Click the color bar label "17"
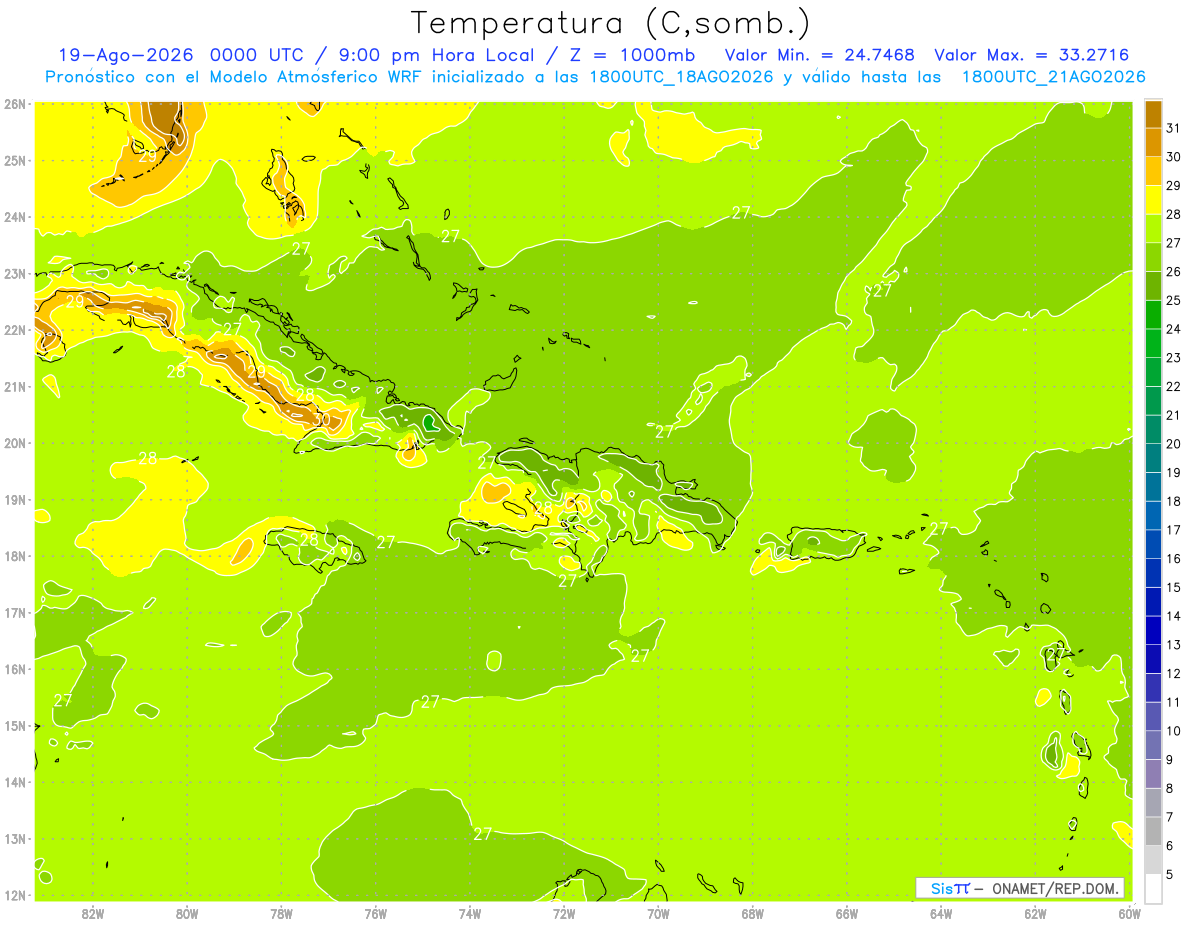 click(1173, 530)
